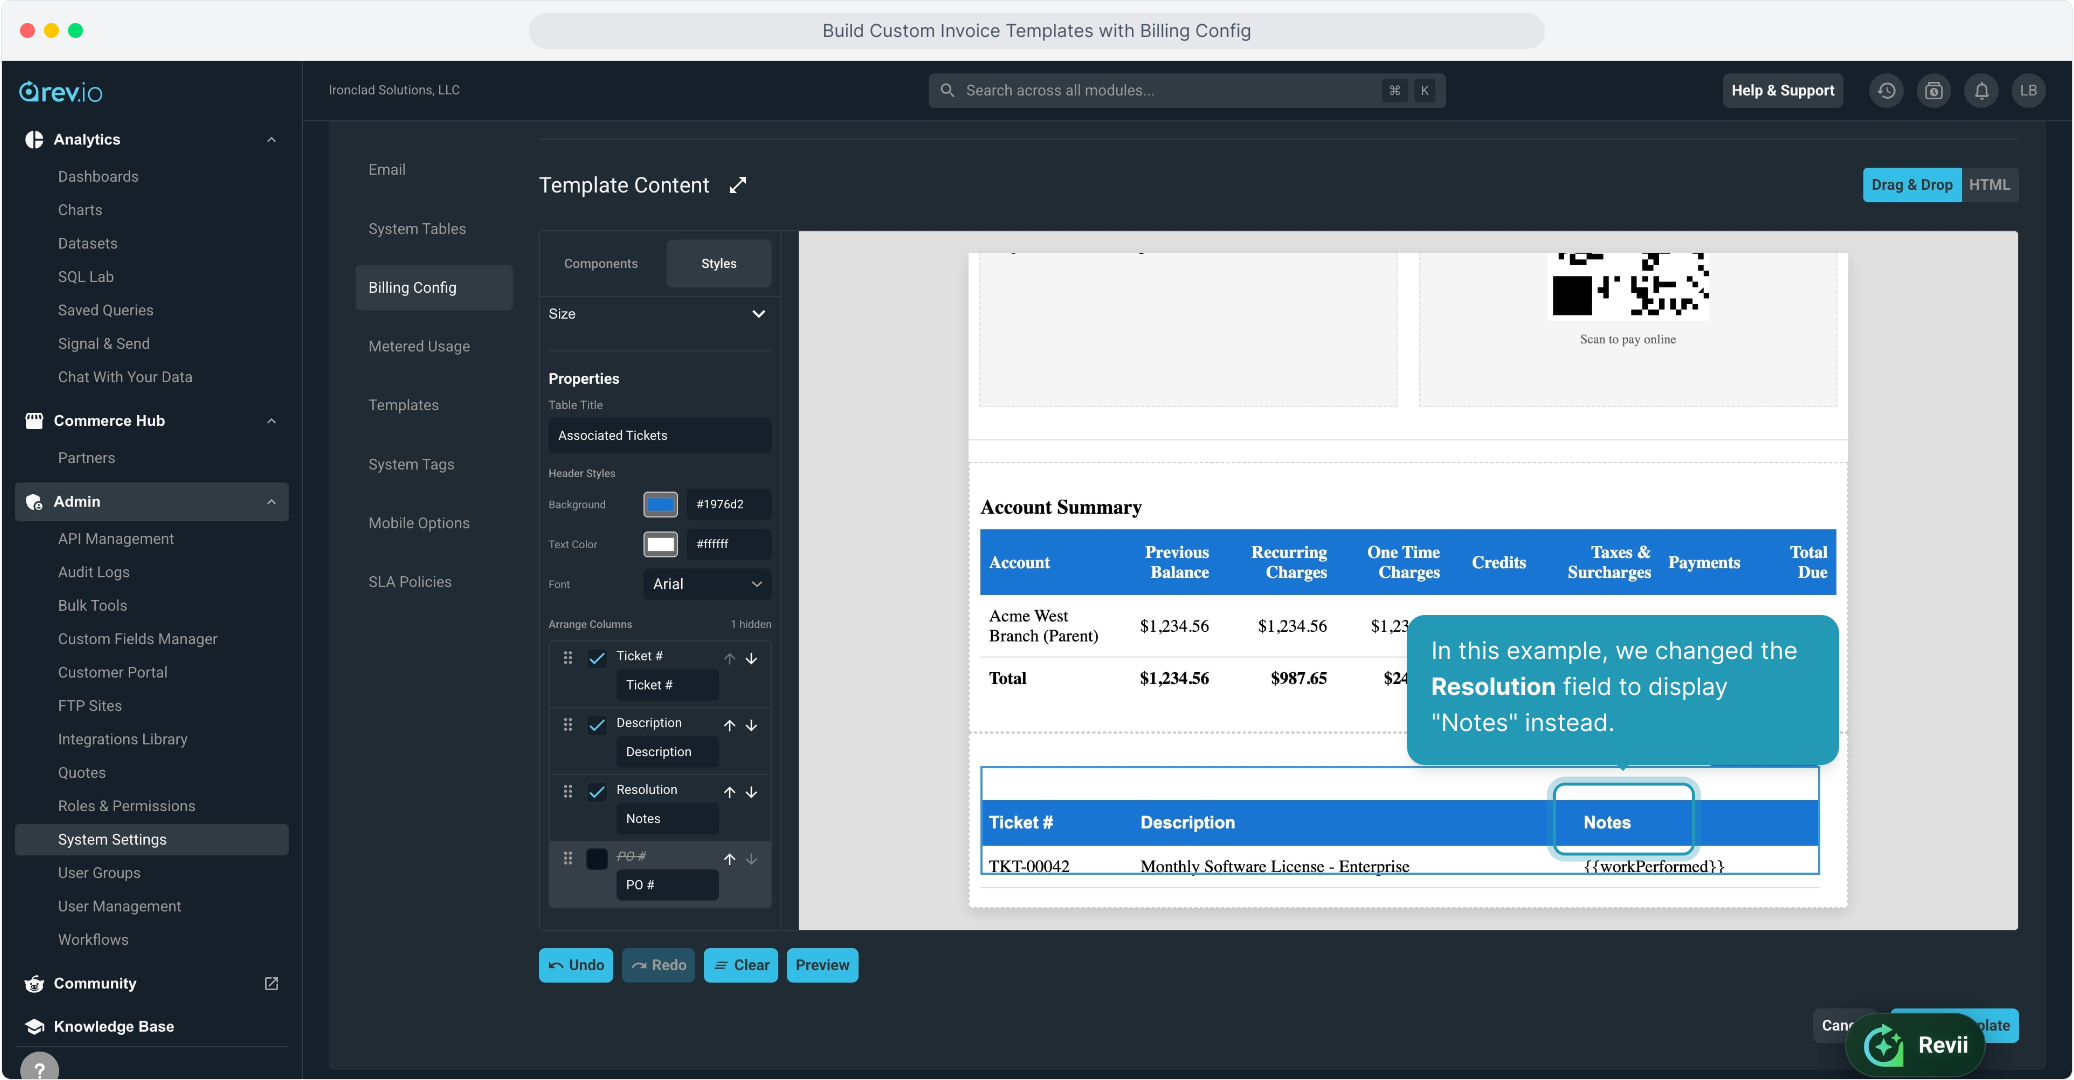Collapse the Analytics section

coord(271,140)
